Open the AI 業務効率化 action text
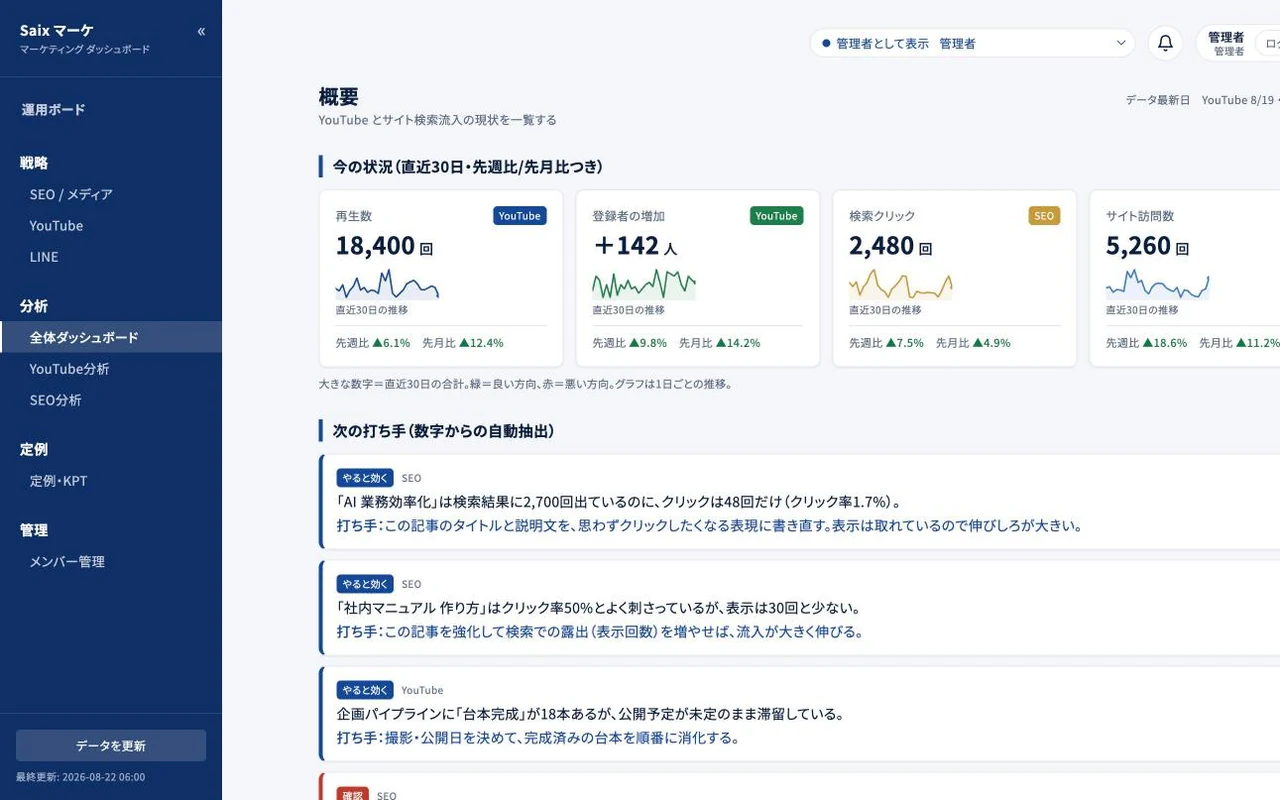The image size is (1280, 800). [x=710, y=526]
